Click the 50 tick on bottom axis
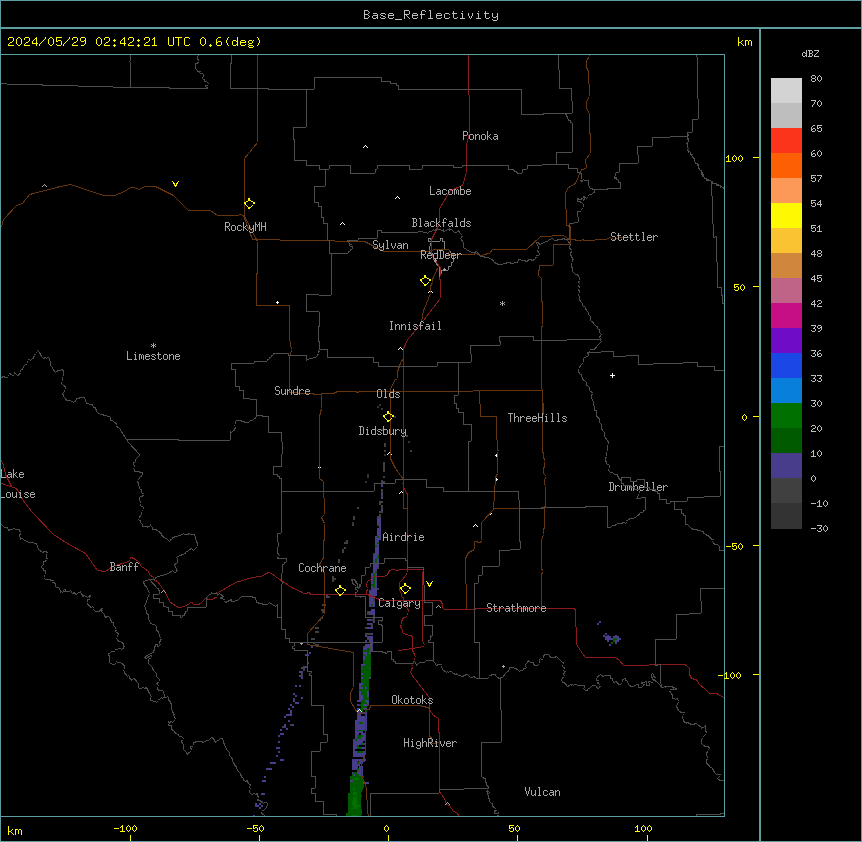 (515, 828)
